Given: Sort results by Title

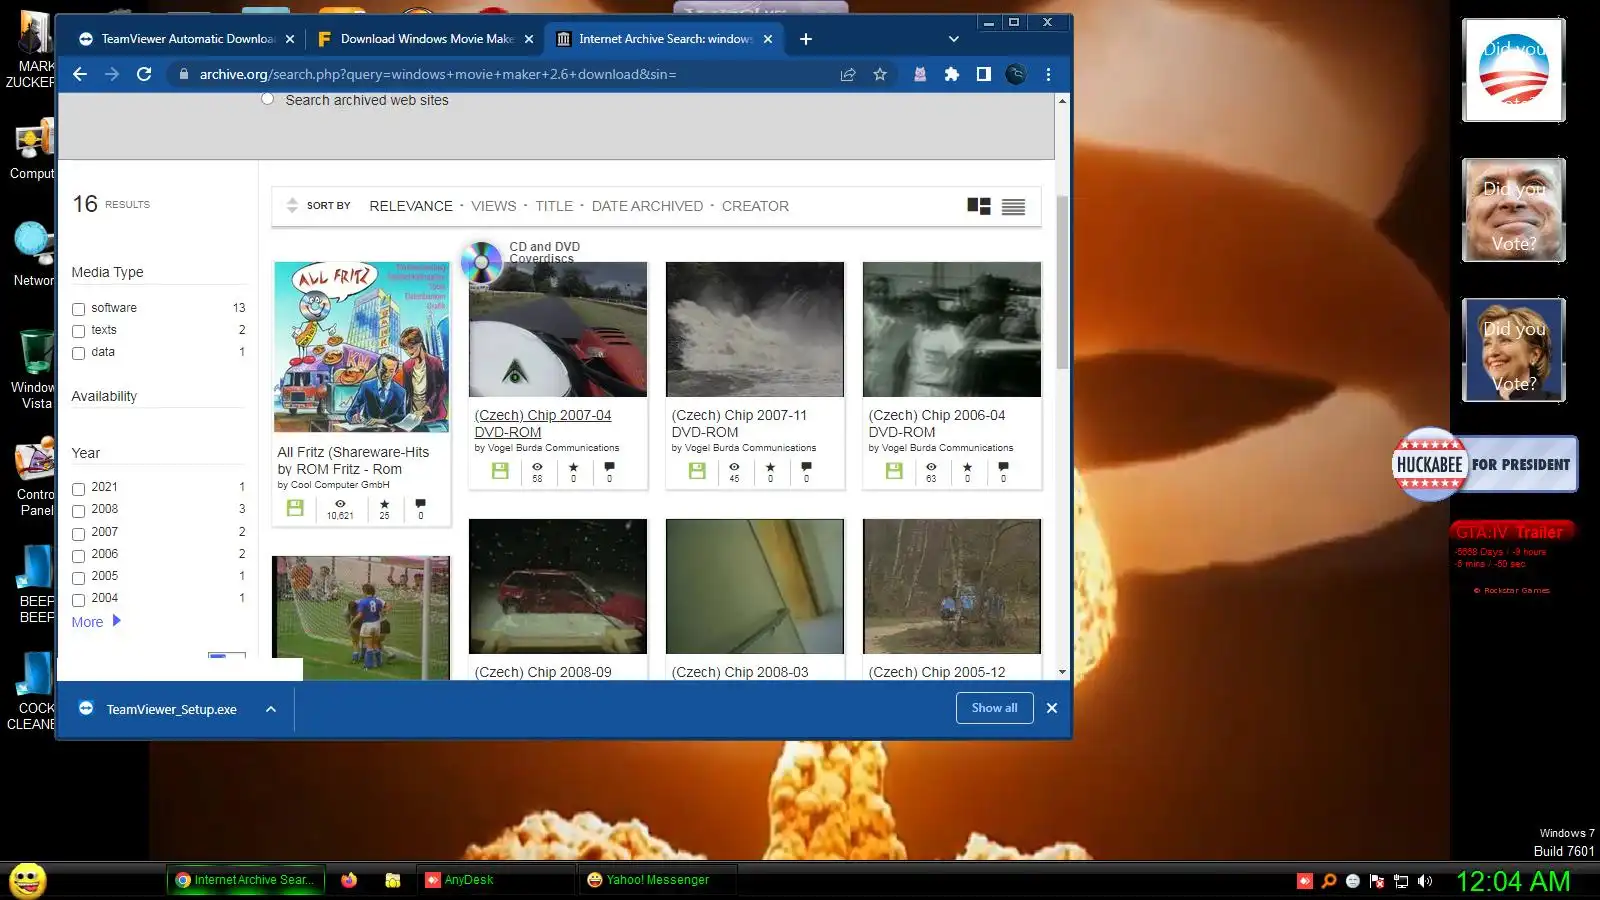Looking at the screenshot, I should click(554, 206).
